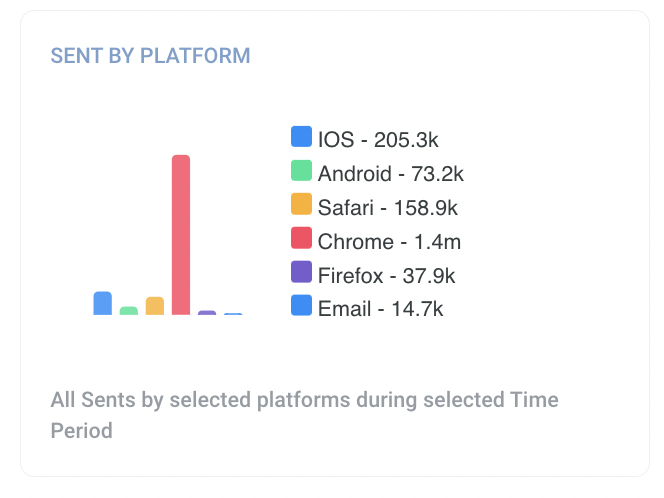Screen dimensions: 664x498
Task: Toggle the "Android - 73.2k" legend label
Action: tap(391, 173)
